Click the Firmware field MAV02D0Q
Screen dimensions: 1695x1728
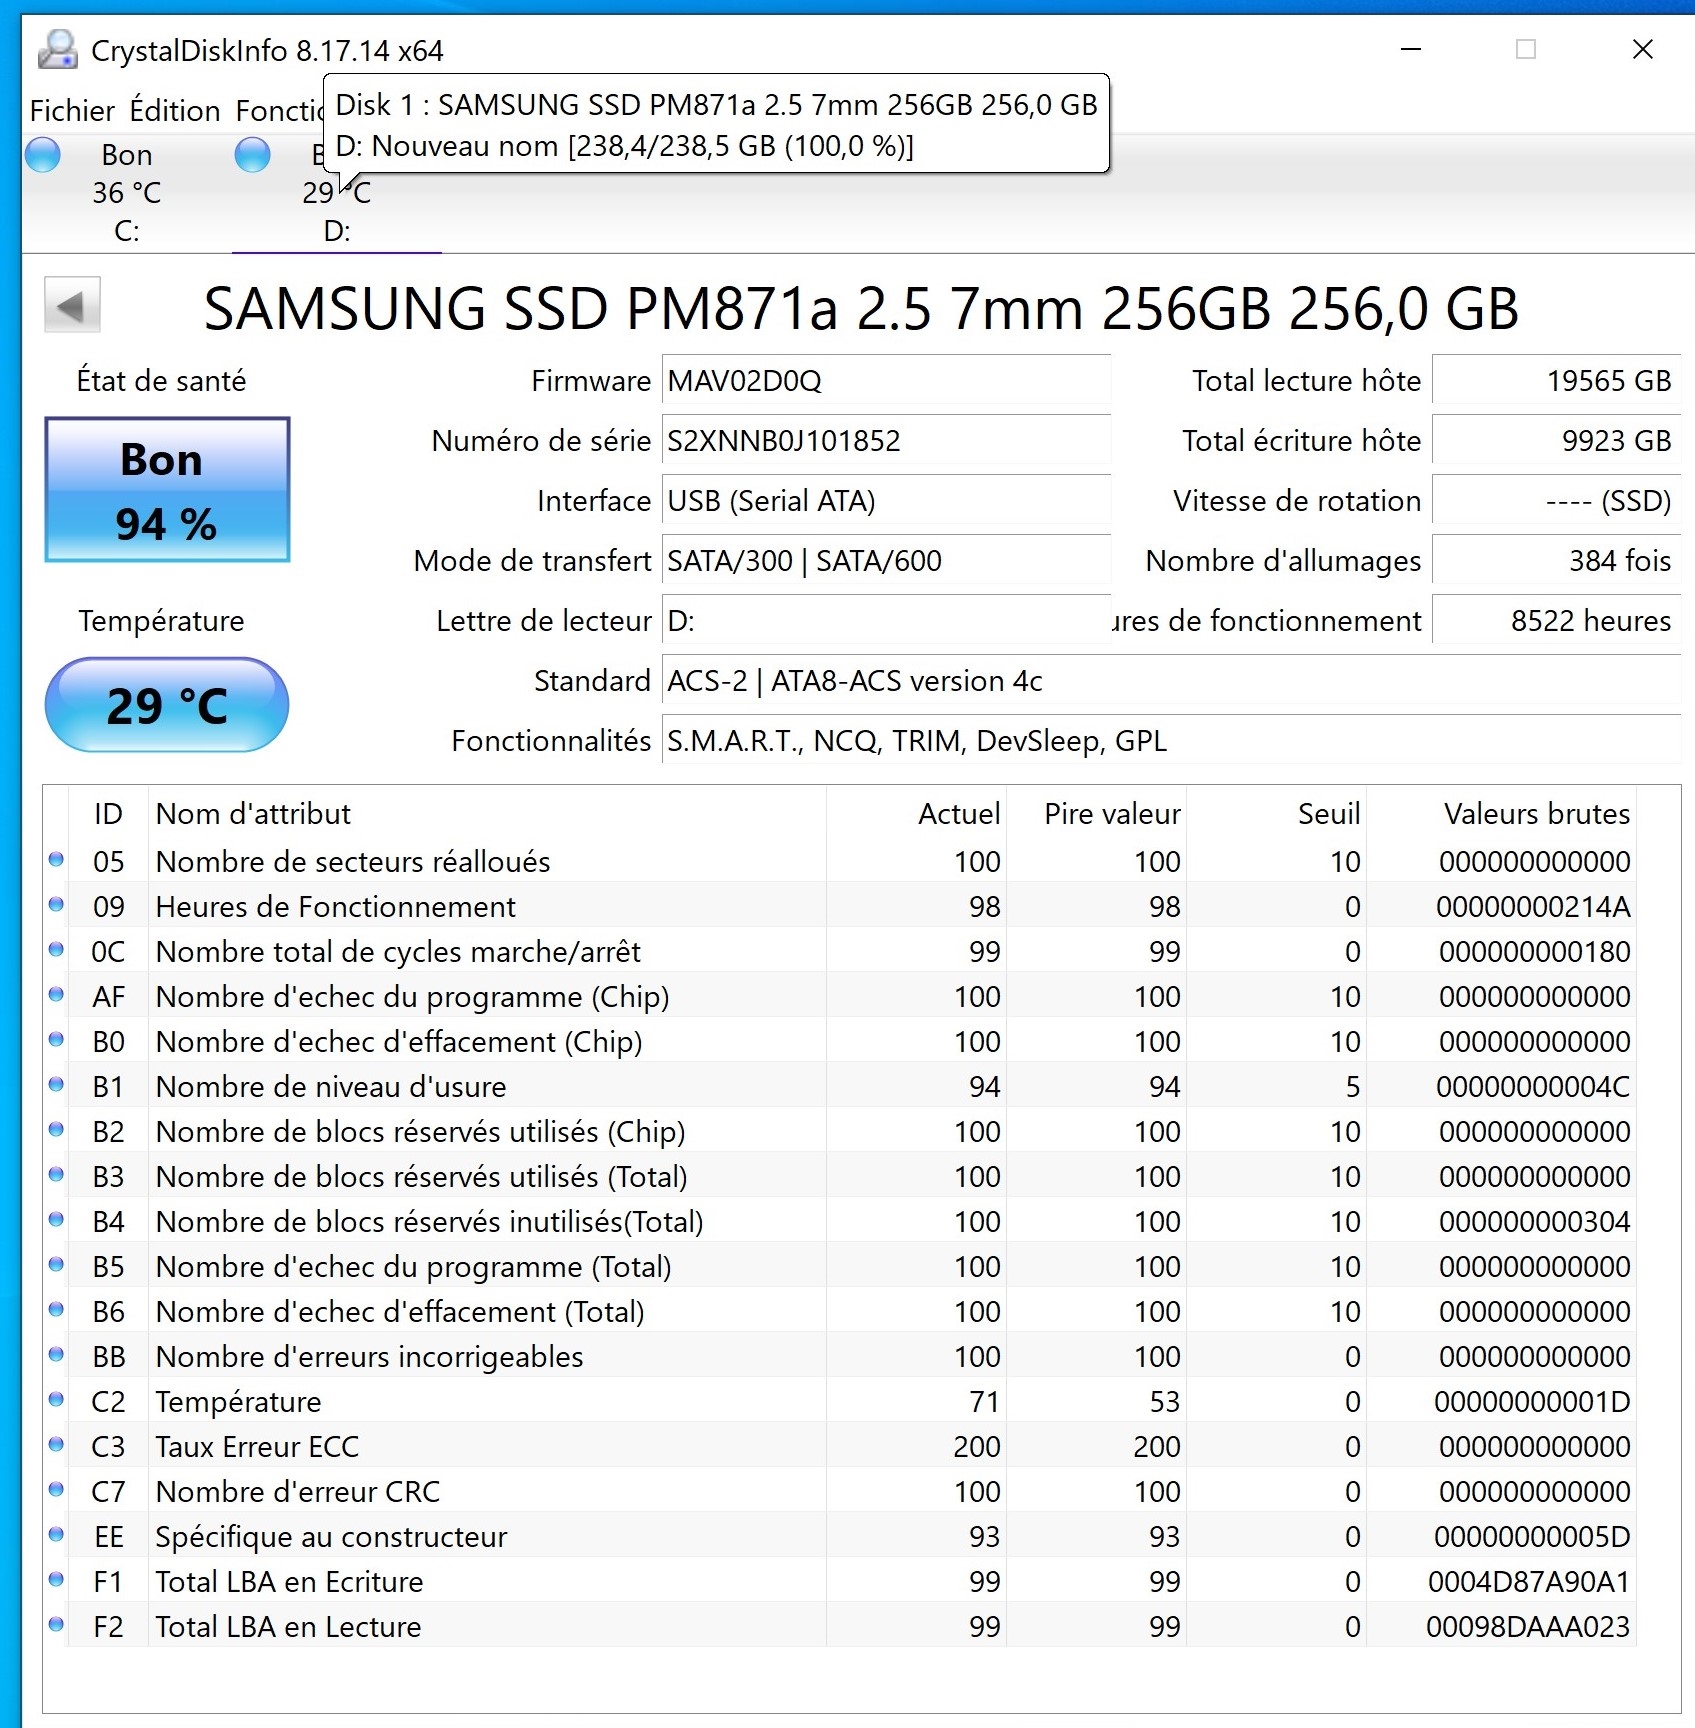pos(885,381)
